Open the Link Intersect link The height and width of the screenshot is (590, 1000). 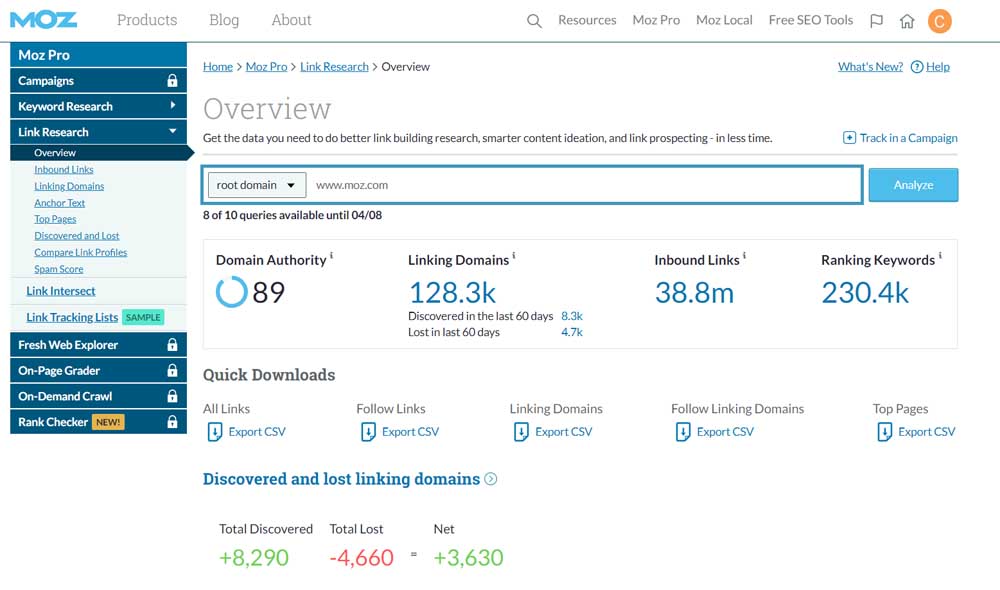pos(61,291)
